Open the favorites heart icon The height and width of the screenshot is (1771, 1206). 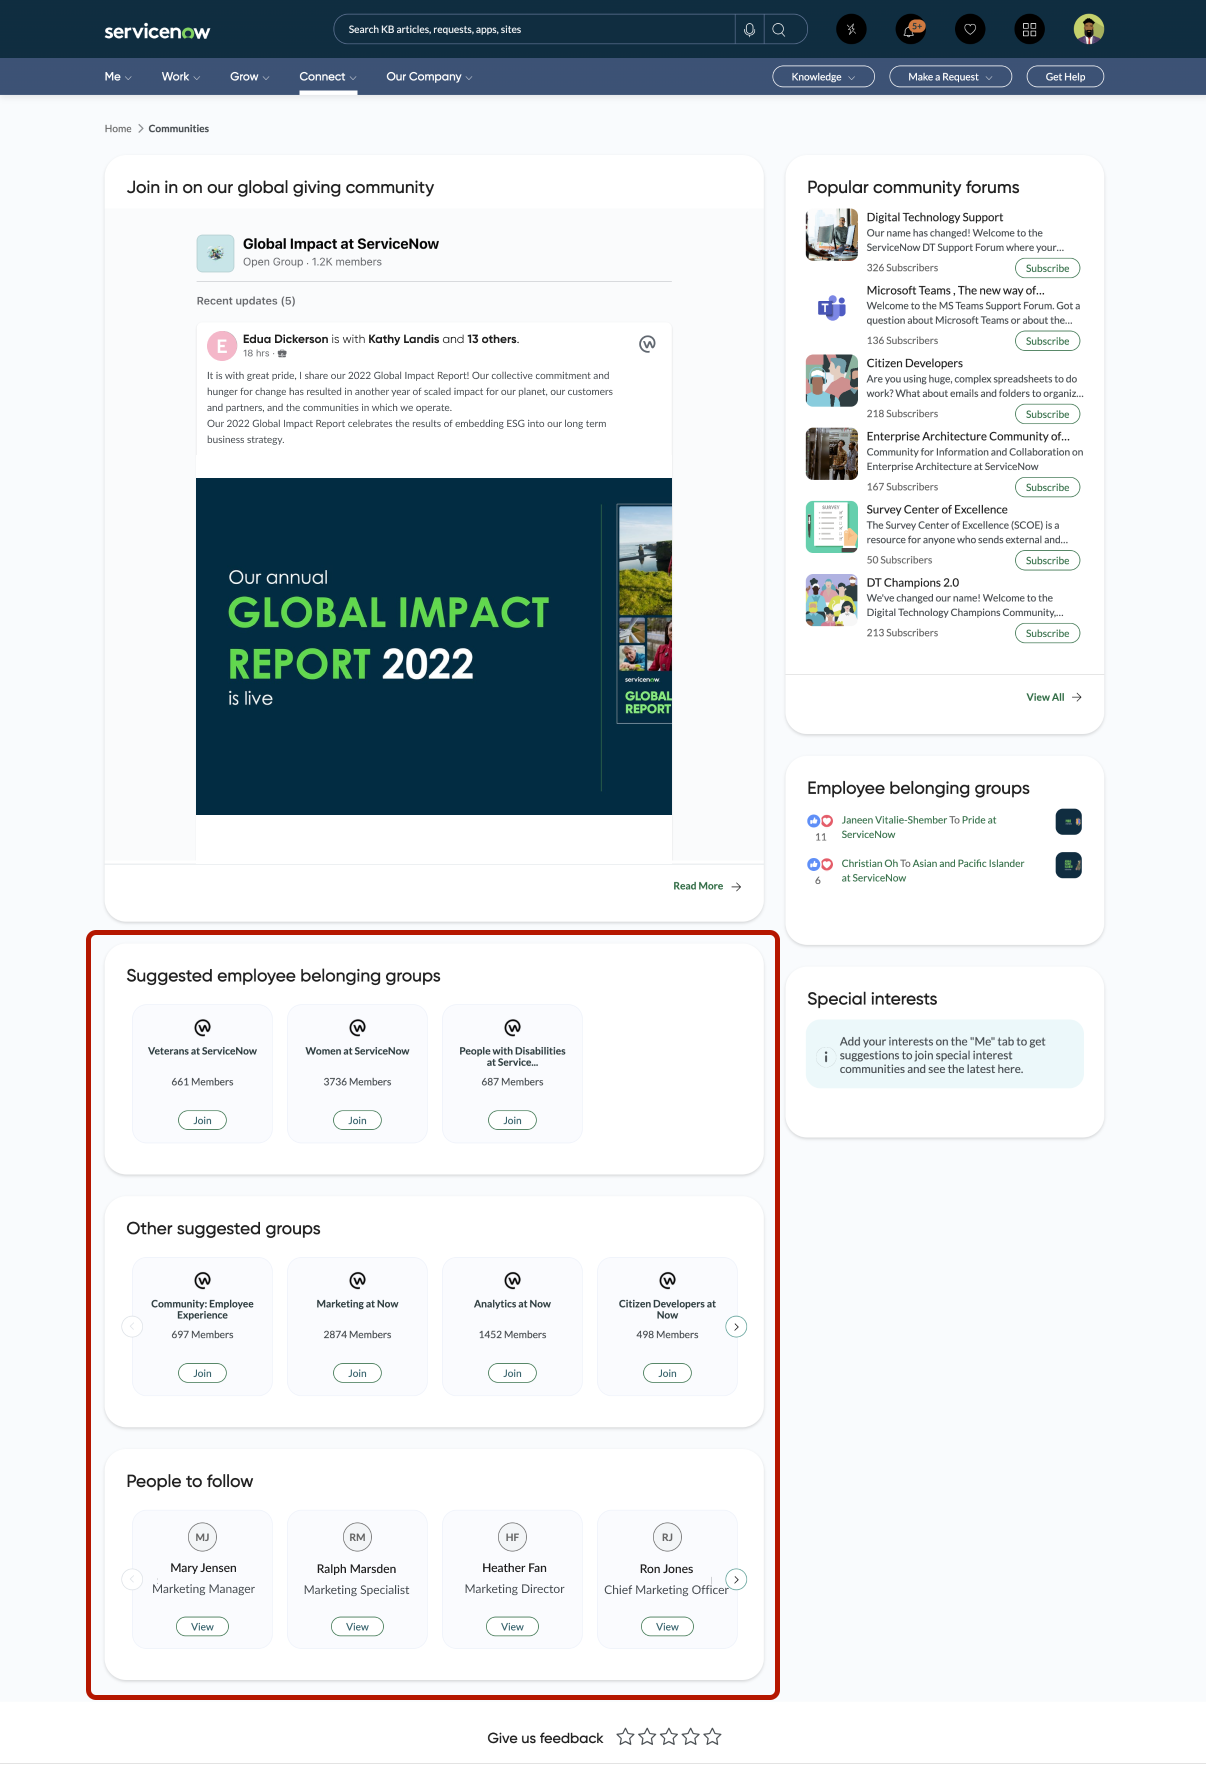click(x=970, y=30)
